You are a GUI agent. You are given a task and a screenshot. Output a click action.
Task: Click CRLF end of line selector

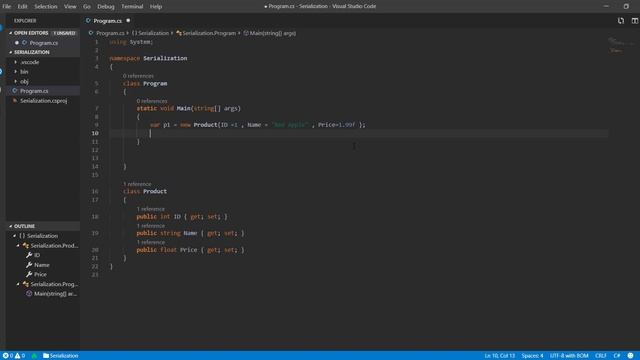[600, 356]
